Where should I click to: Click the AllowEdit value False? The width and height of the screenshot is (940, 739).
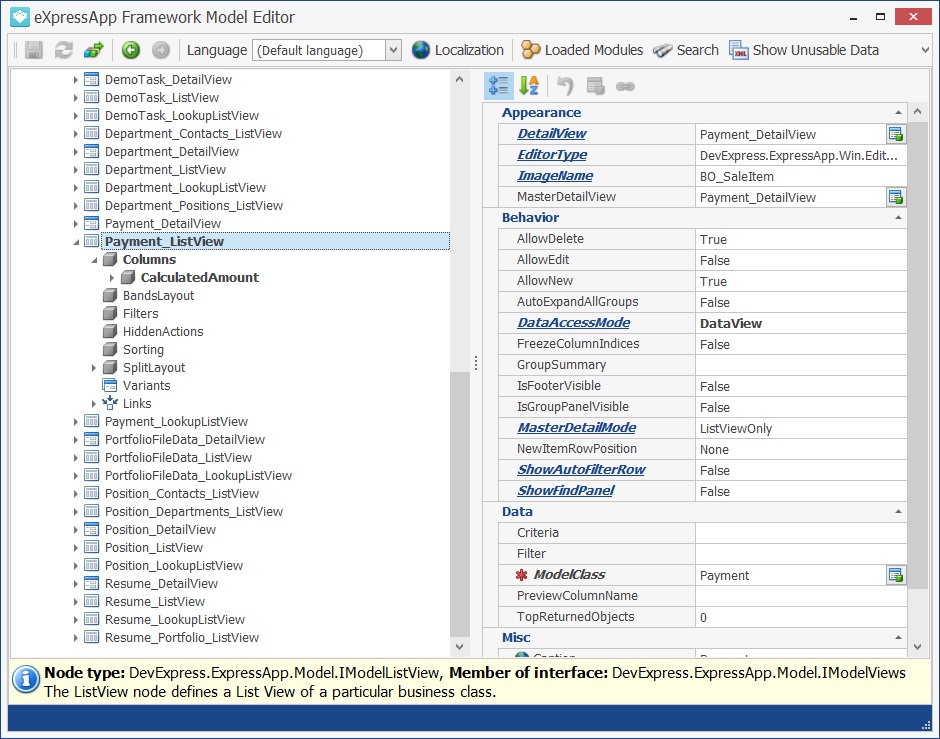(x=715, y=260)
